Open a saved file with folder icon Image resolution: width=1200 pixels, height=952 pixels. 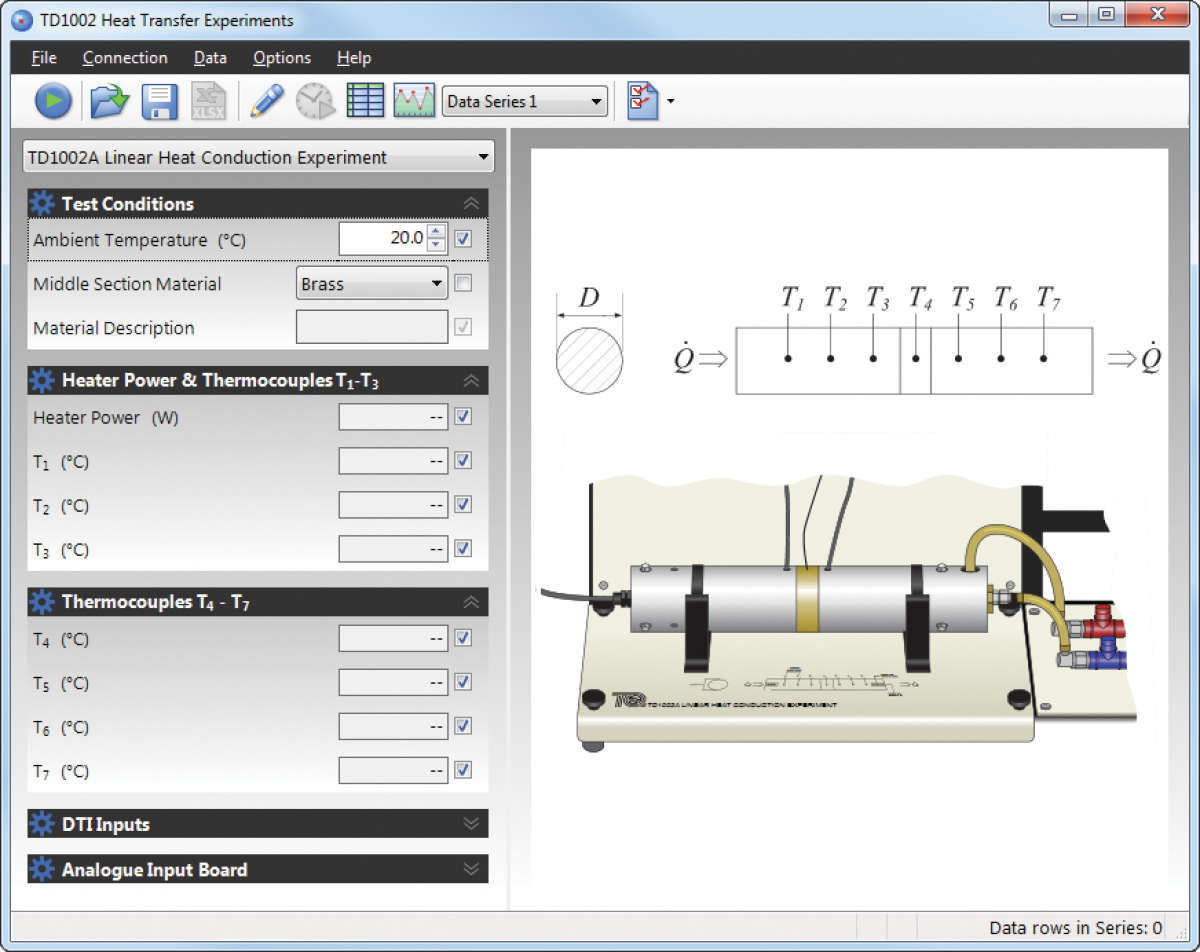pyautogui.click(x=109, y=101)
